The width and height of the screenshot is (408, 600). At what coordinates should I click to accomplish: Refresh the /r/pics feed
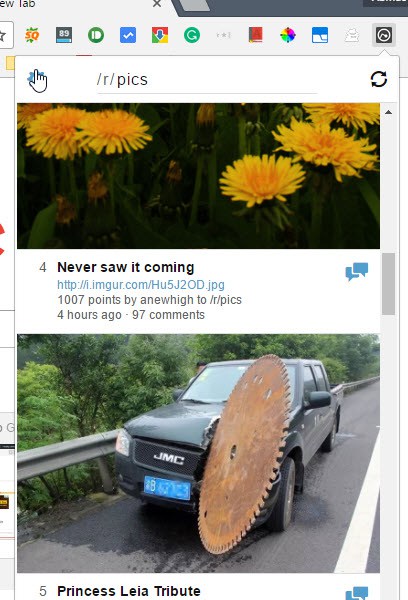pos(379,80)
